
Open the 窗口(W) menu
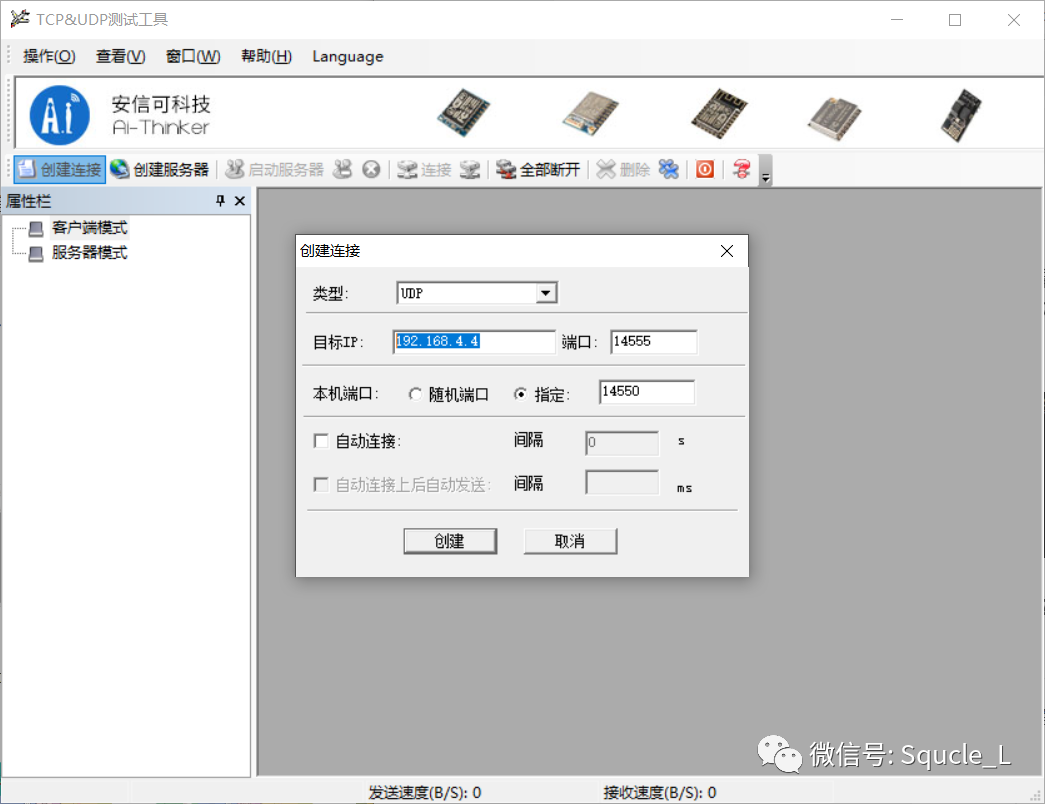[193, 57]
